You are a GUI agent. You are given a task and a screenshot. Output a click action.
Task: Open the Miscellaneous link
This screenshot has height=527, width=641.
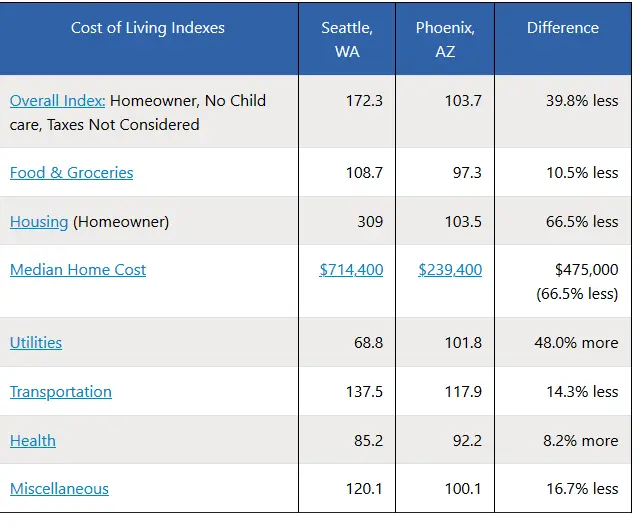point(59,489)
